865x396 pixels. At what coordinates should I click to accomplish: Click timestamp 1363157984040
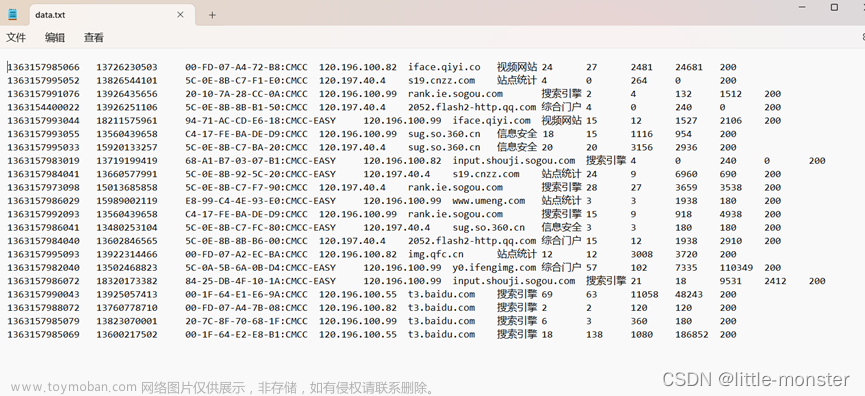pyautogui.click(x=44, y=241)
